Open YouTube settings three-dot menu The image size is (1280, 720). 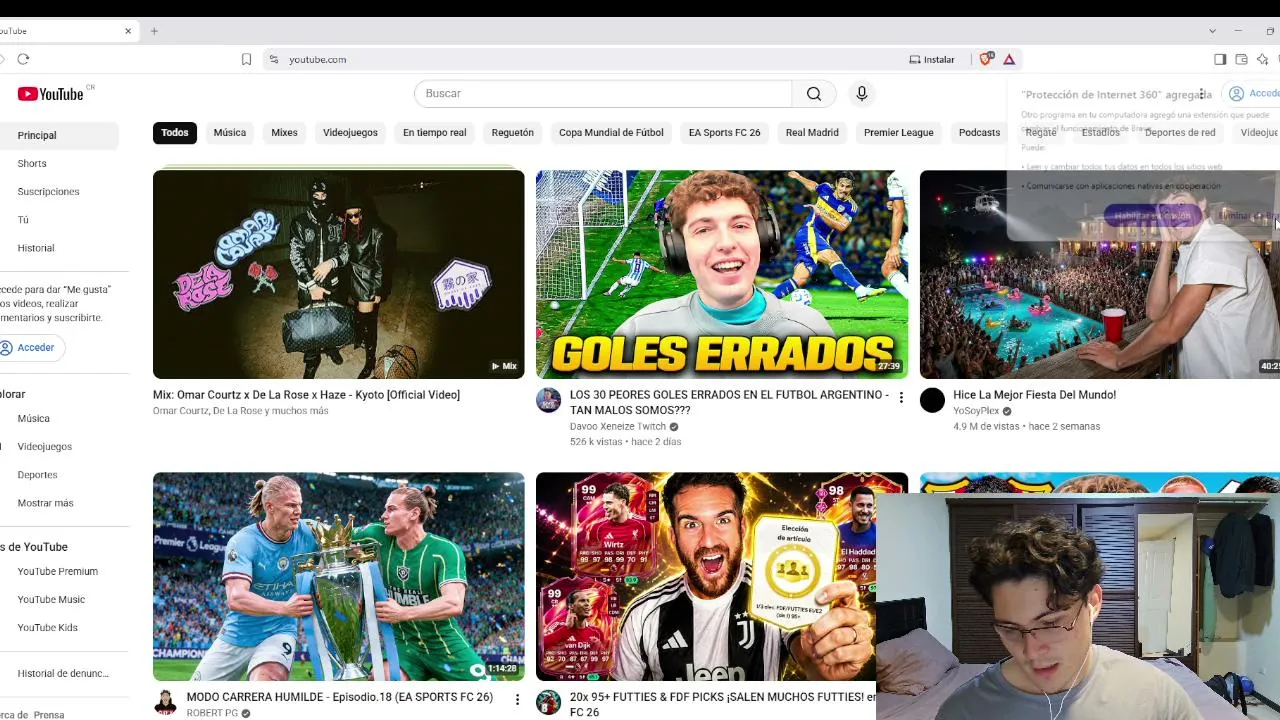1202,94
